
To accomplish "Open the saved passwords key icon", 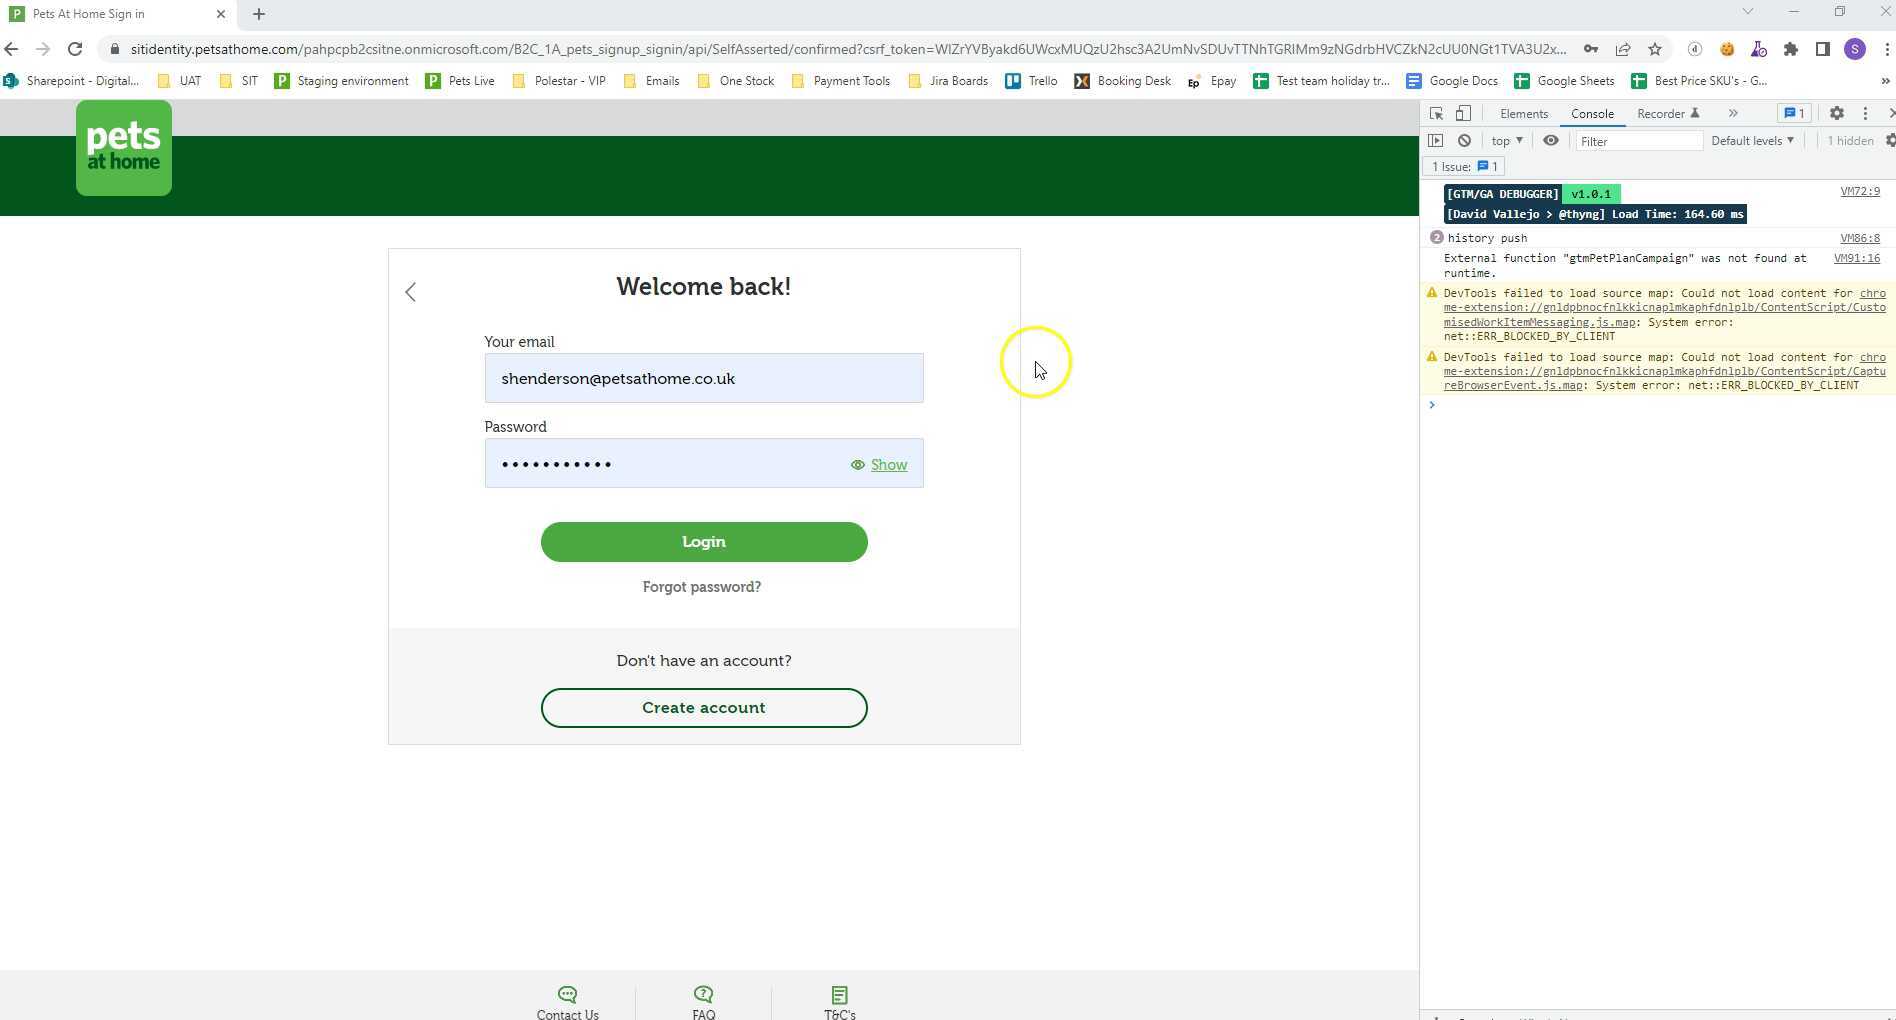I will tap(1592, 49).
